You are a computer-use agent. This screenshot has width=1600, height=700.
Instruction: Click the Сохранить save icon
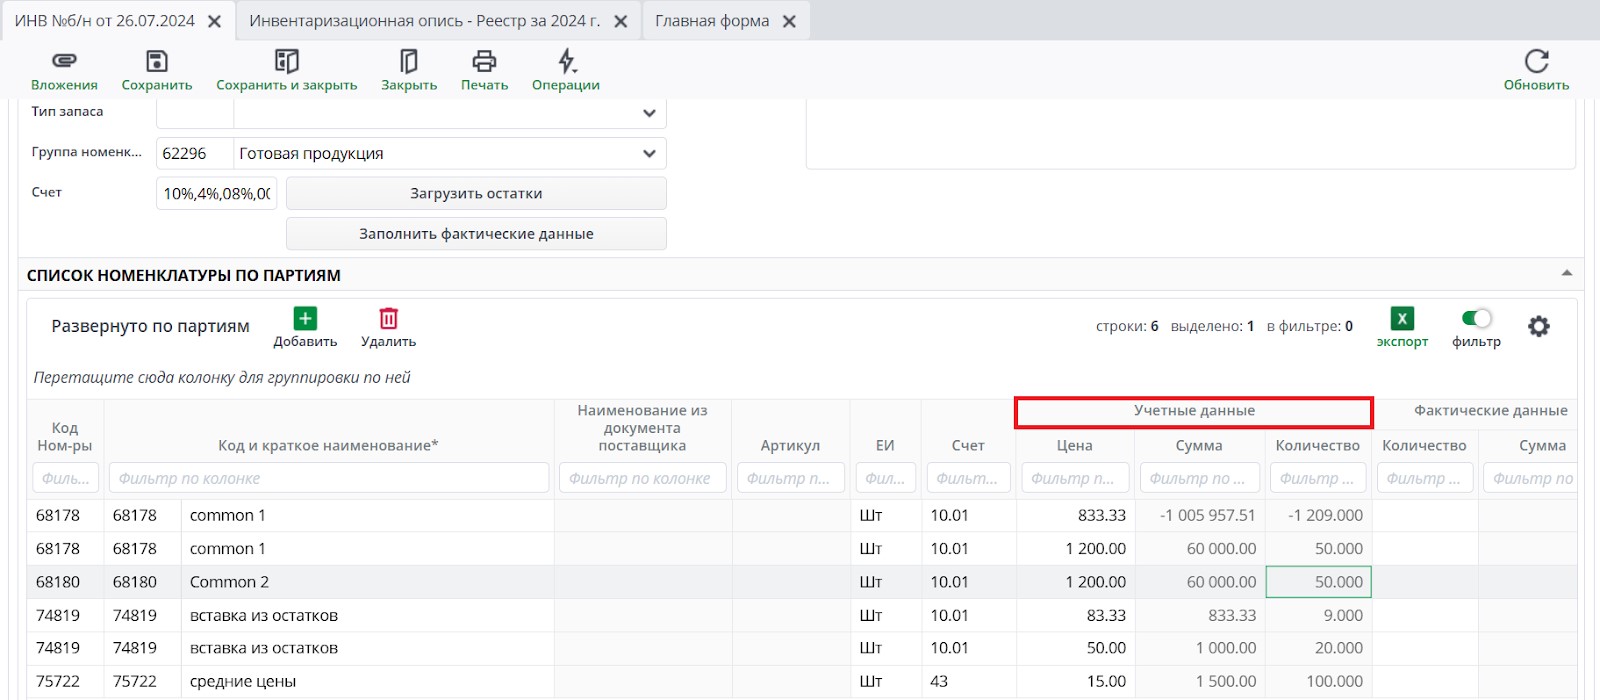(x=157, y=62)
